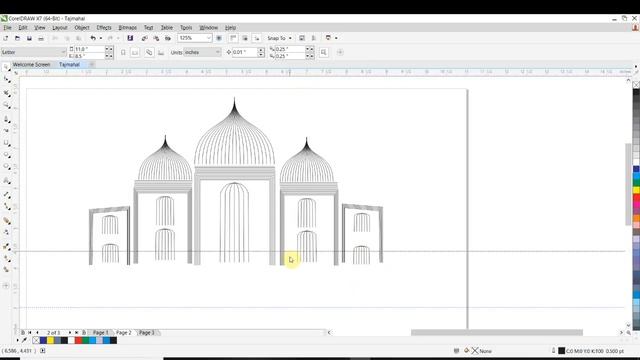Image resolution: width=640 pixels, height=360 pixels.
Task: Set page orientation to Landscape
Action: click(x=135, y=52)
